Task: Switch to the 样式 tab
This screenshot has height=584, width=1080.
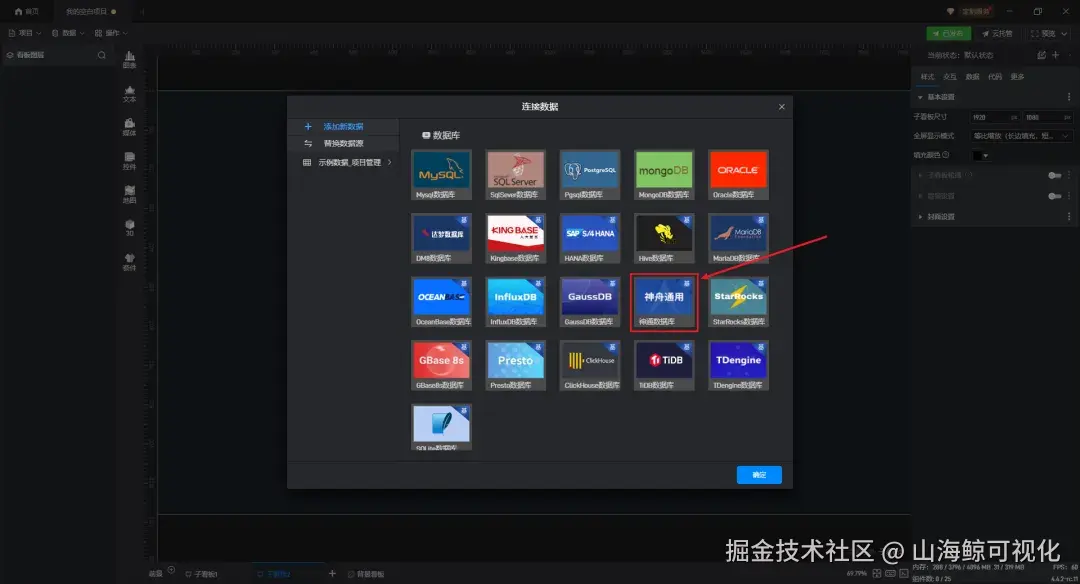Action: (x=928, y=77)
